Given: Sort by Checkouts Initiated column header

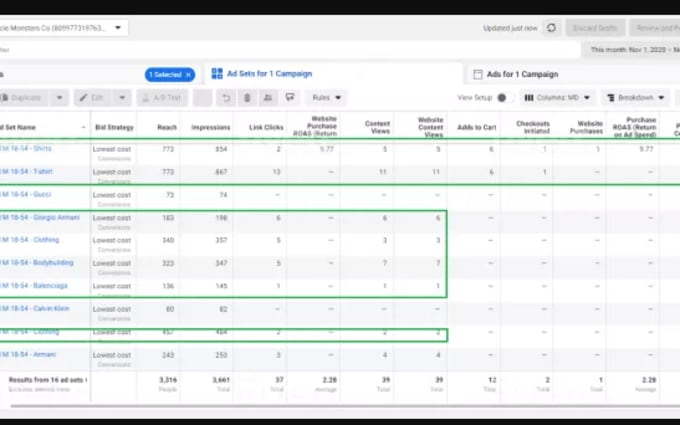Looking at the screenshot, I should coord(533,128).
